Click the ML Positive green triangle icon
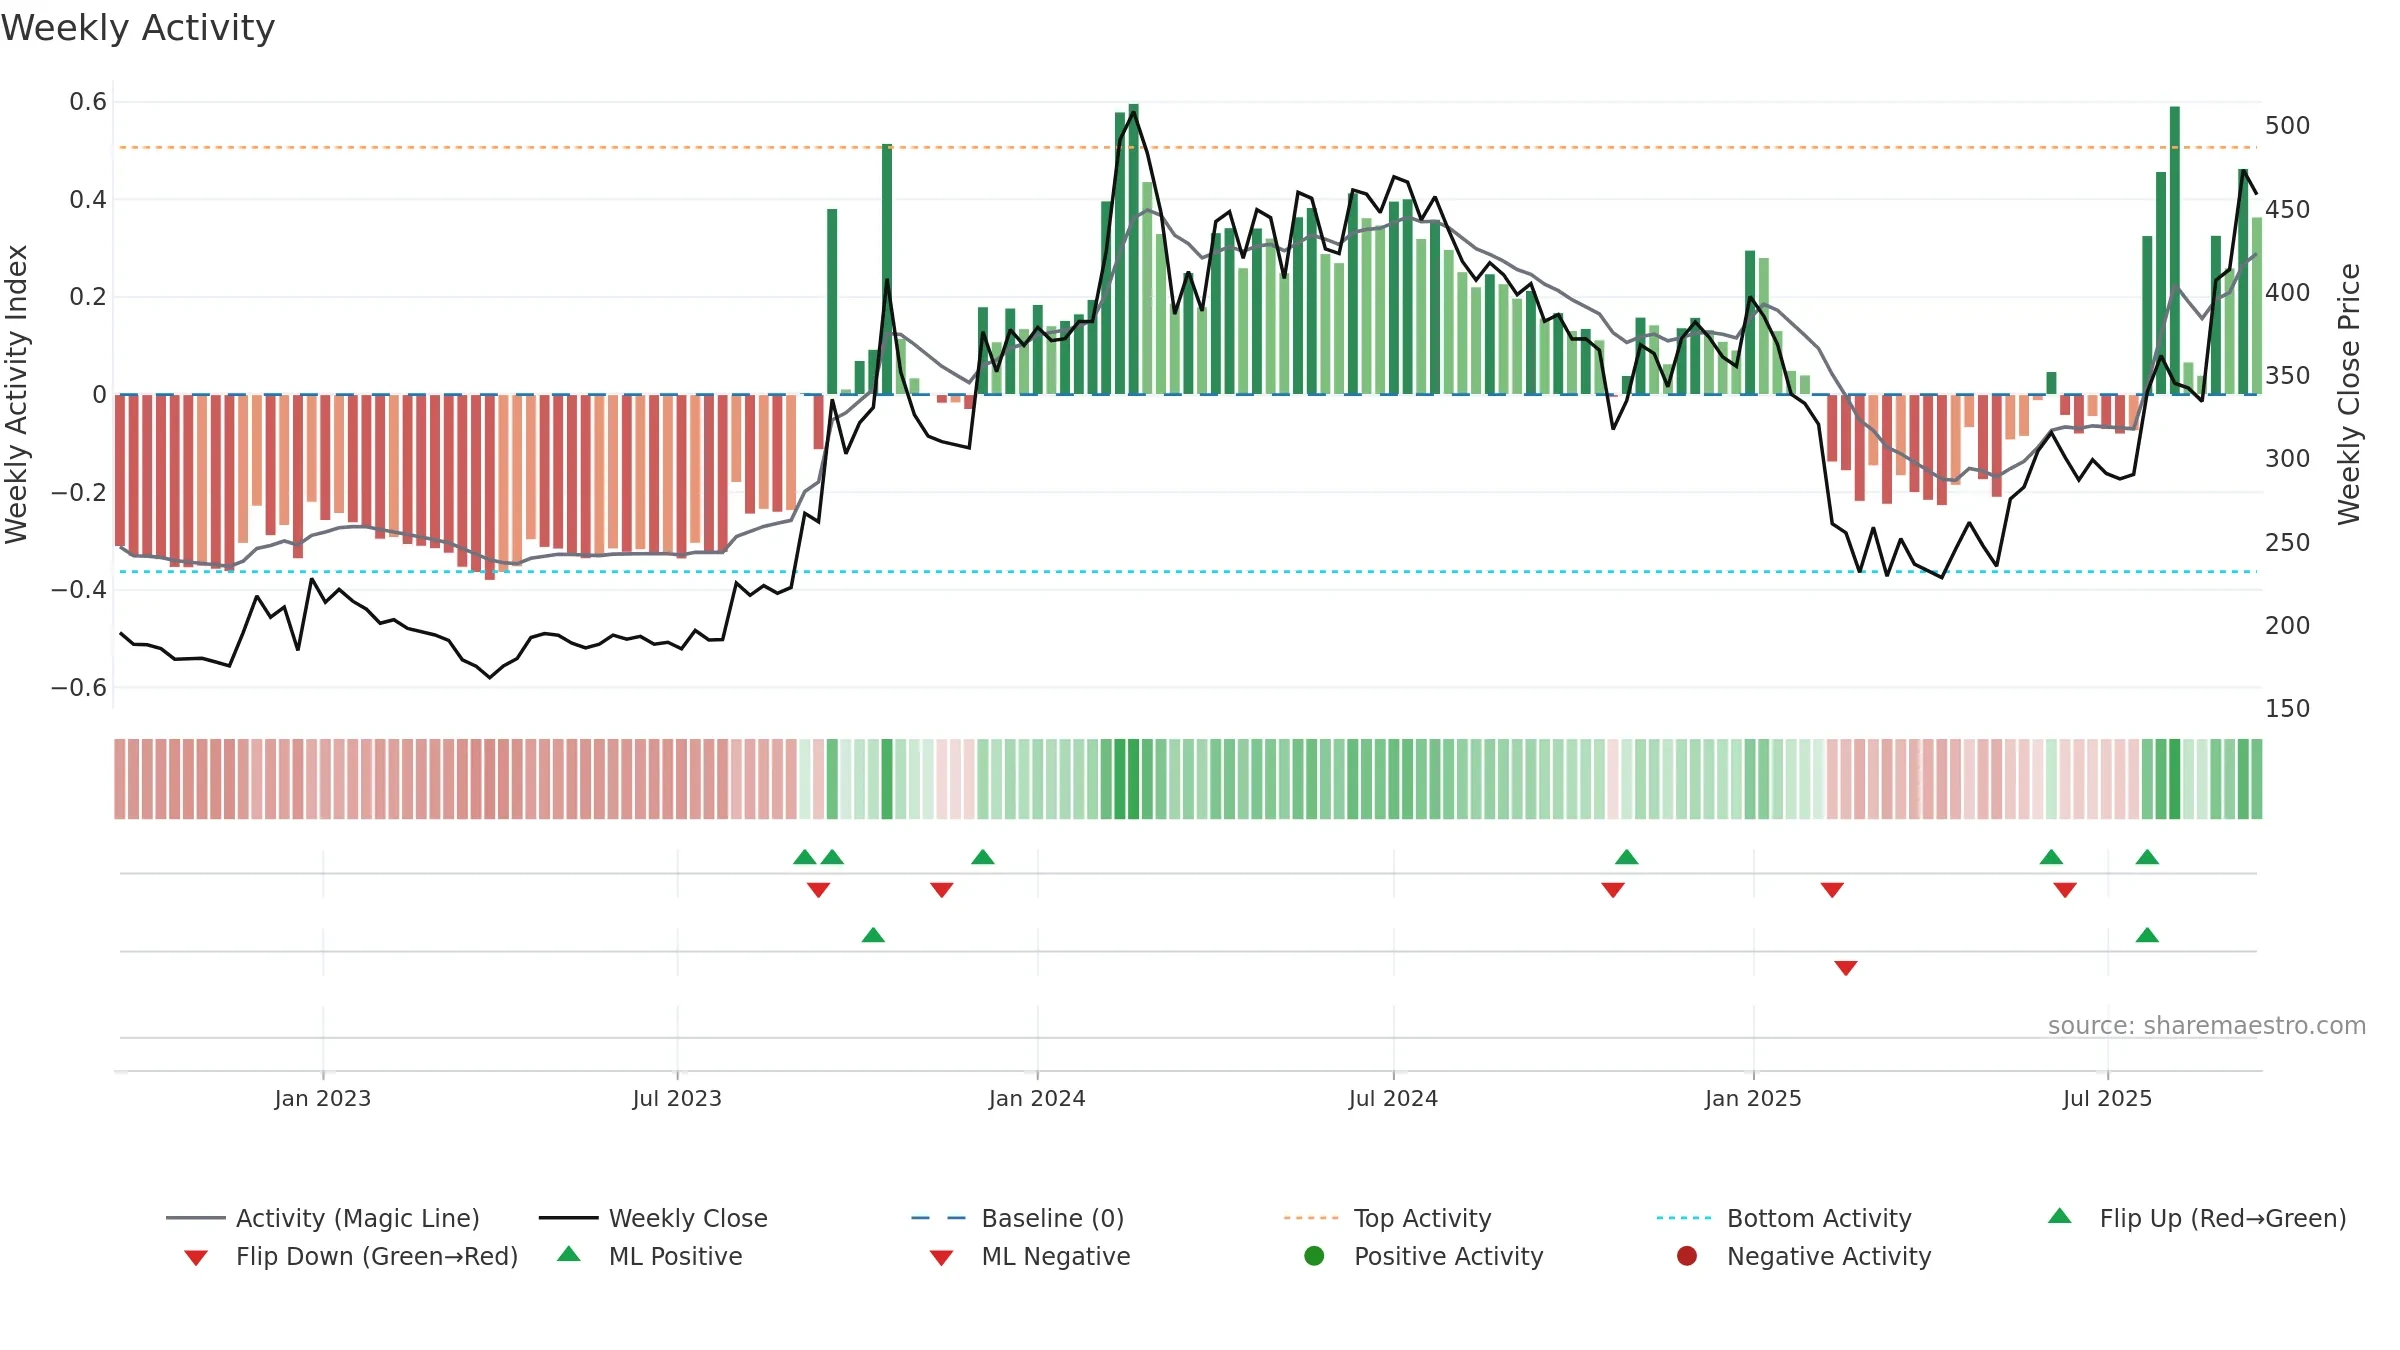This screenshot has width=2400, height=1350. pyautogui.click(x=569, y=1254)
